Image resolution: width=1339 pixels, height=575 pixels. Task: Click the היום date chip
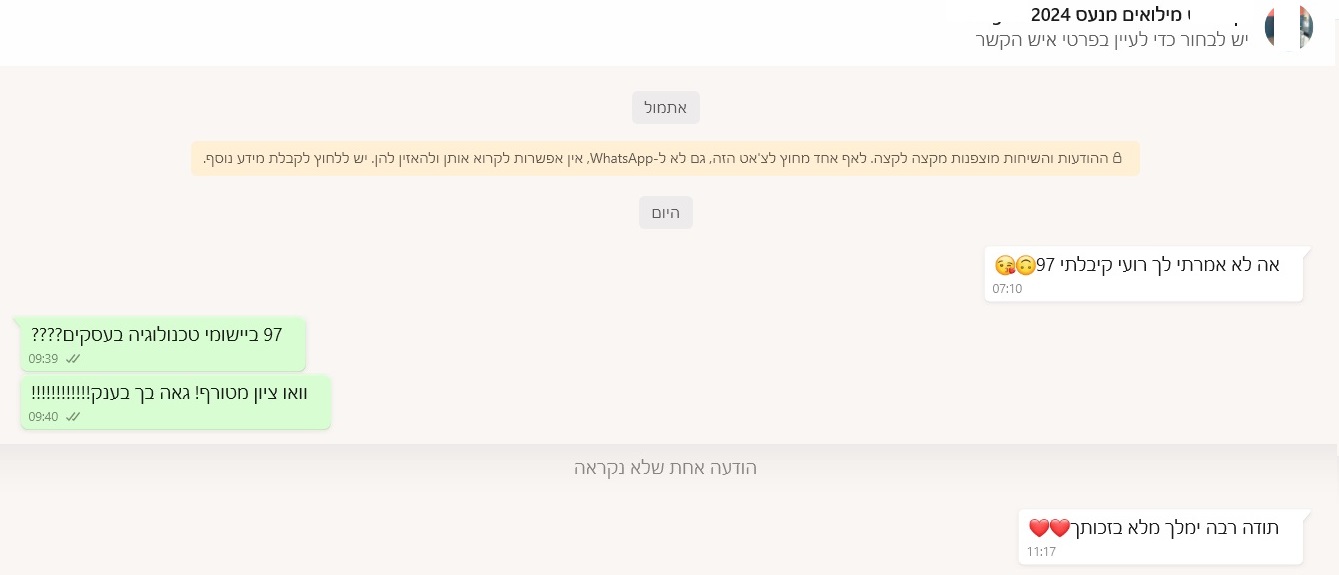click(665, 212)
